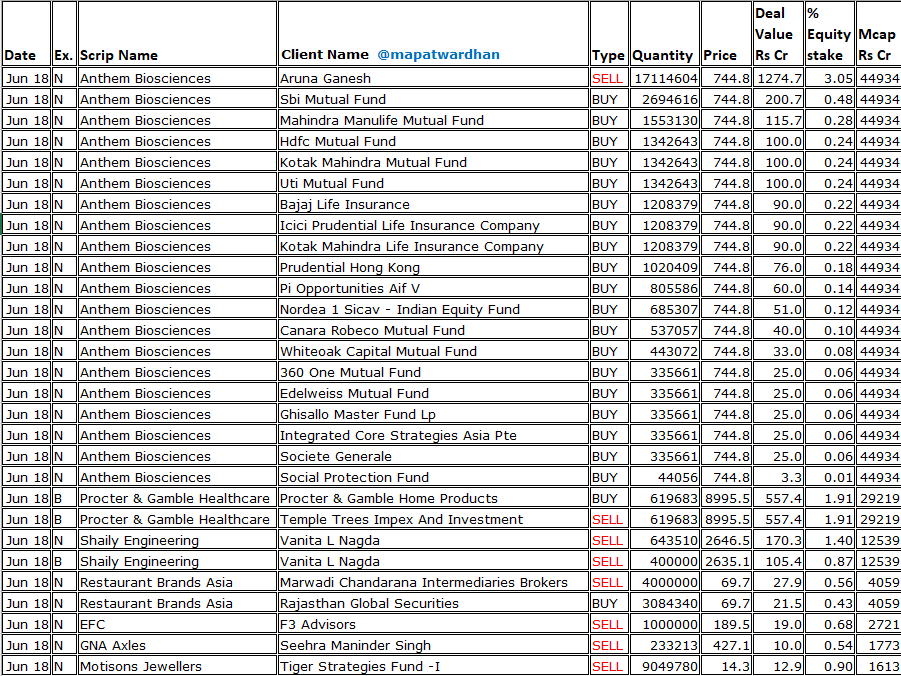Image resolution: width=901 pixels, height=676 pixels.
Task: Click quantity cell 4000000
Action: point(664,582)
